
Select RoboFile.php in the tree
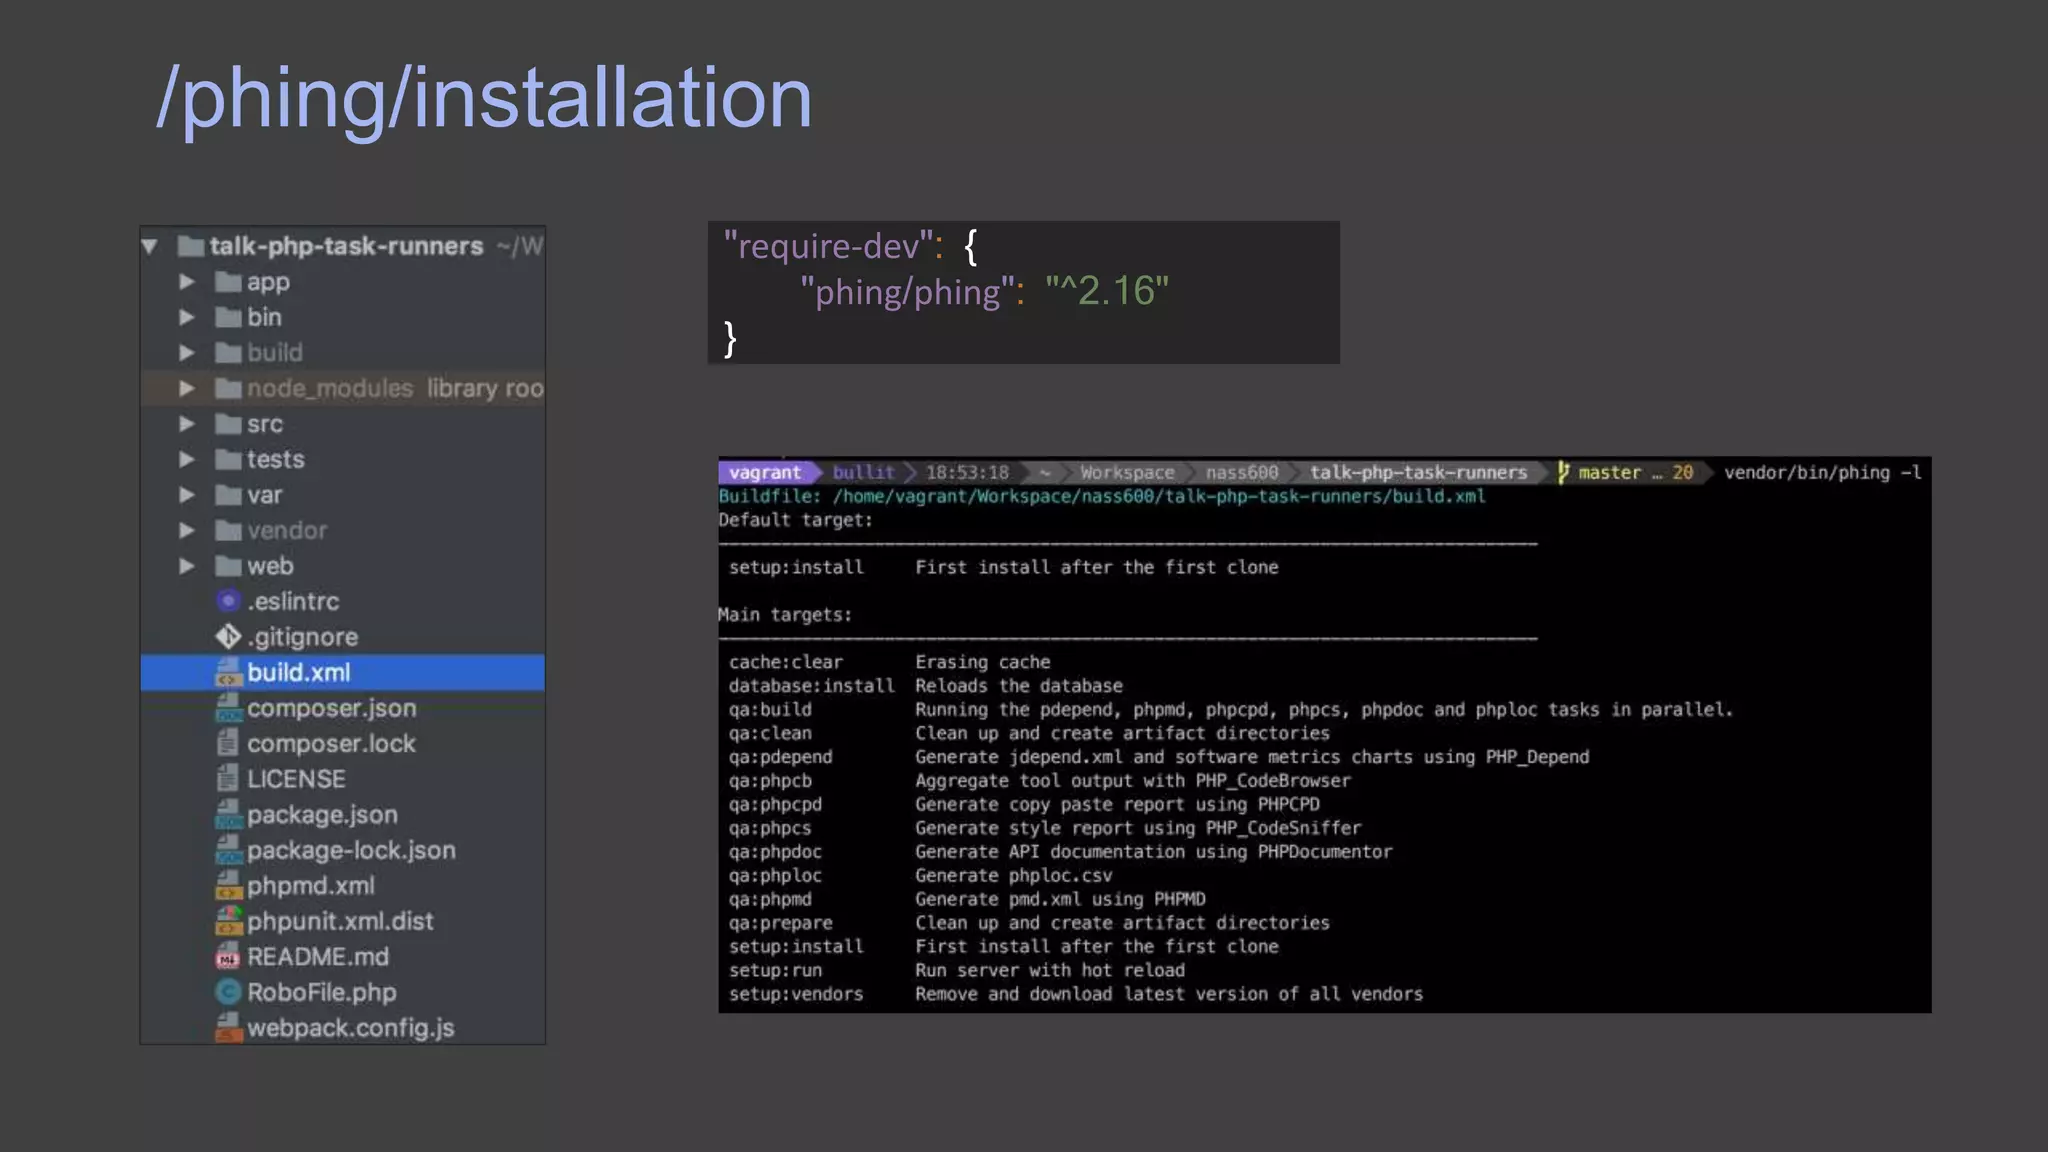click(322, 992)
